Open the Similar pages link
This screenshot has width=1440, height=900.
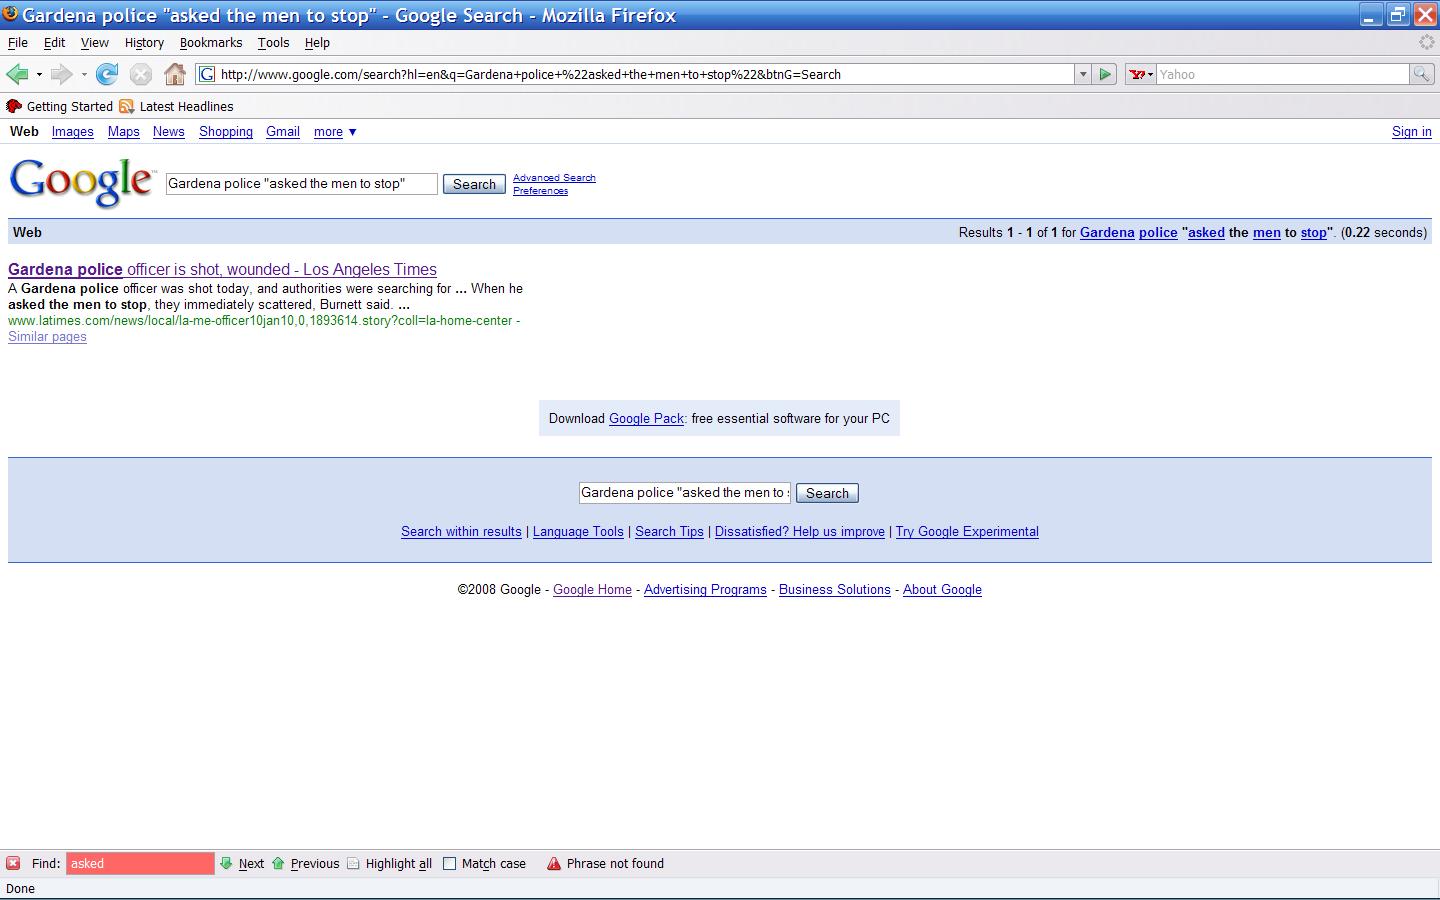(47, 337)
